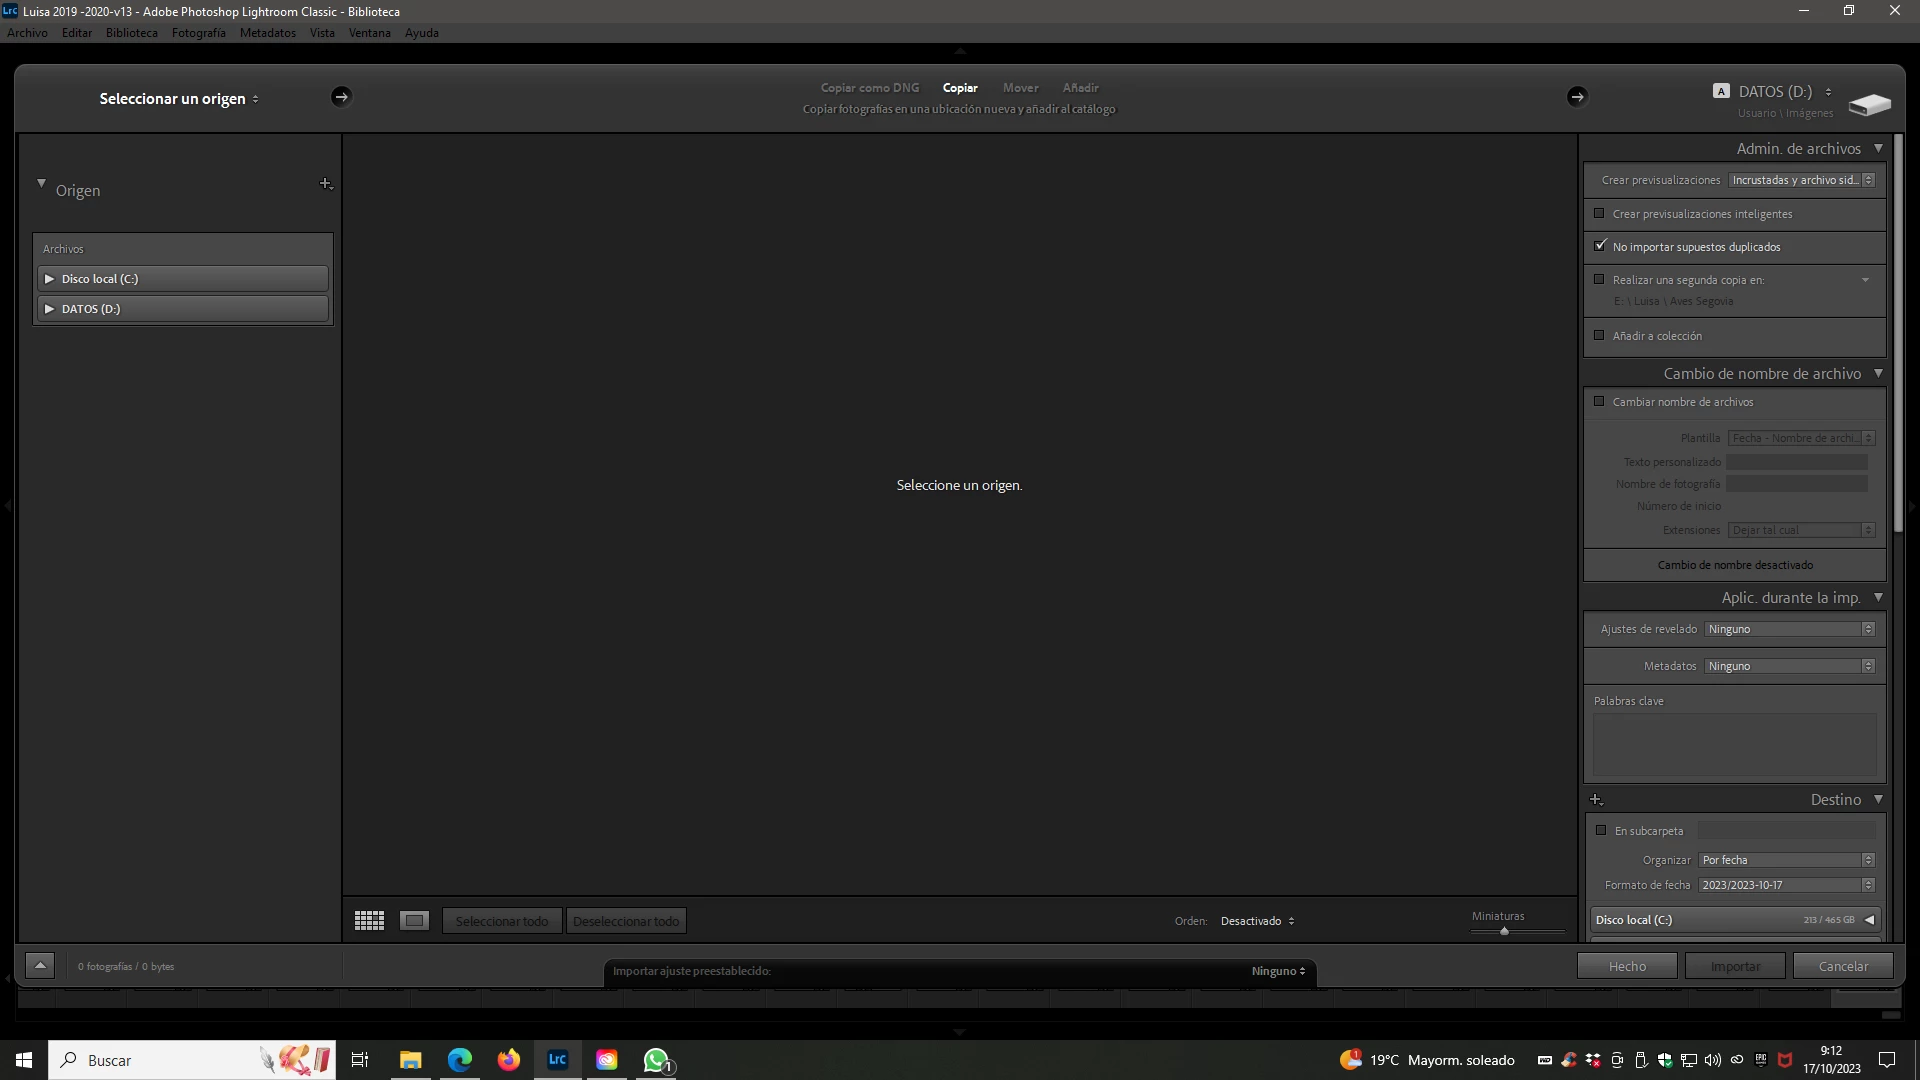
Task: Click the destination arrow button
Action: (1577, 97)
